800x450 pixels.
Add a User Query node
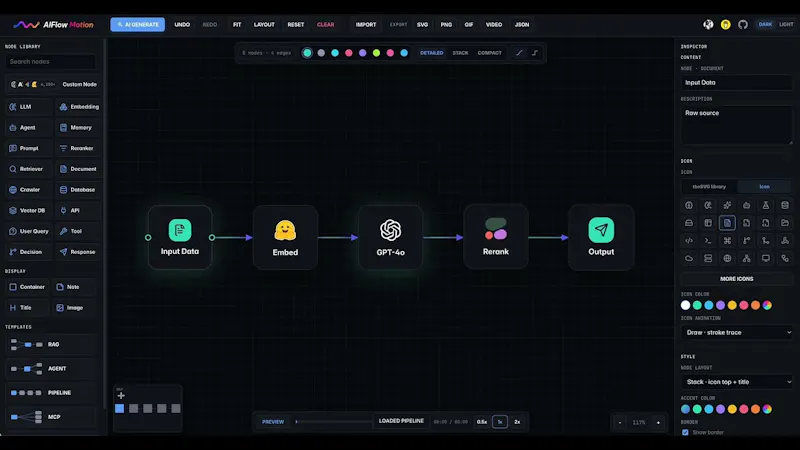(29, 231)
